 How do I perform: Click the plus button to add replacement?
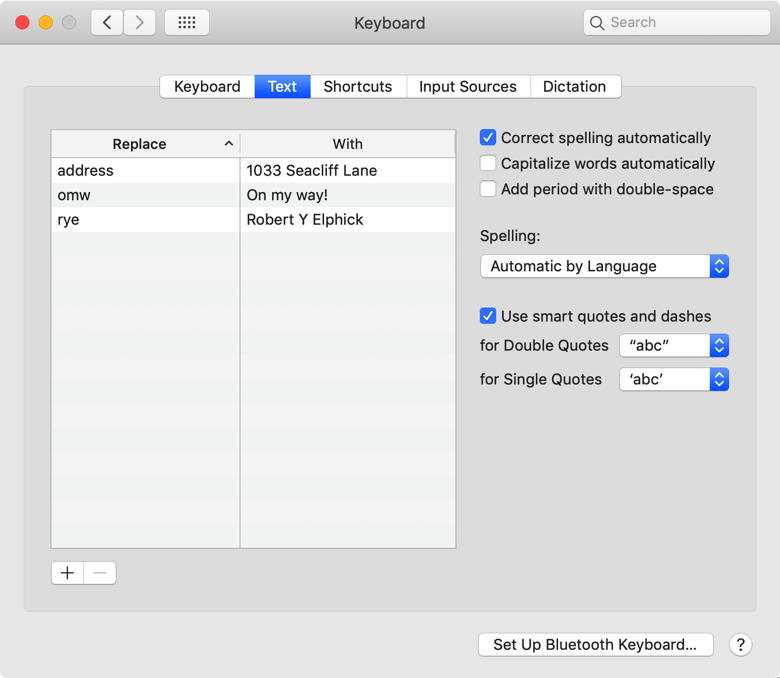pos(67,573)
